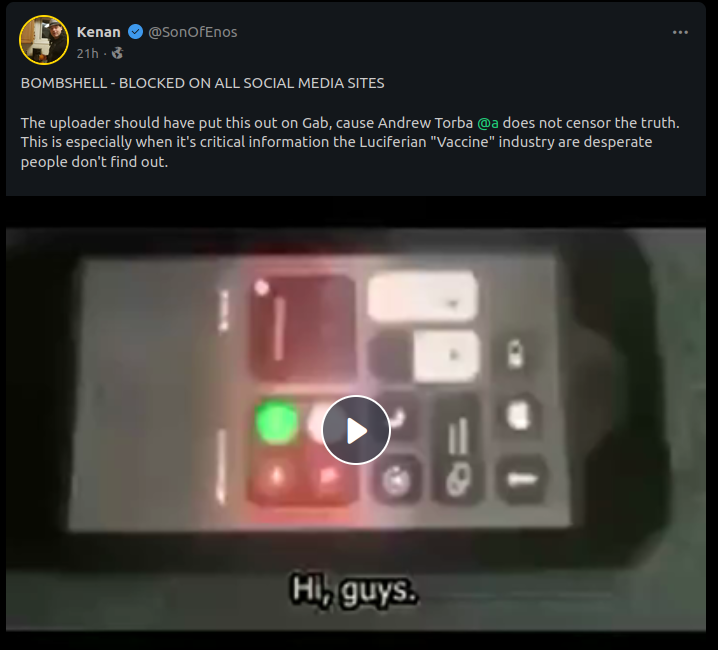This screenshot has height=650, width=718.
Task: Click the green round toggle in video
Action: tap(276, 422)
